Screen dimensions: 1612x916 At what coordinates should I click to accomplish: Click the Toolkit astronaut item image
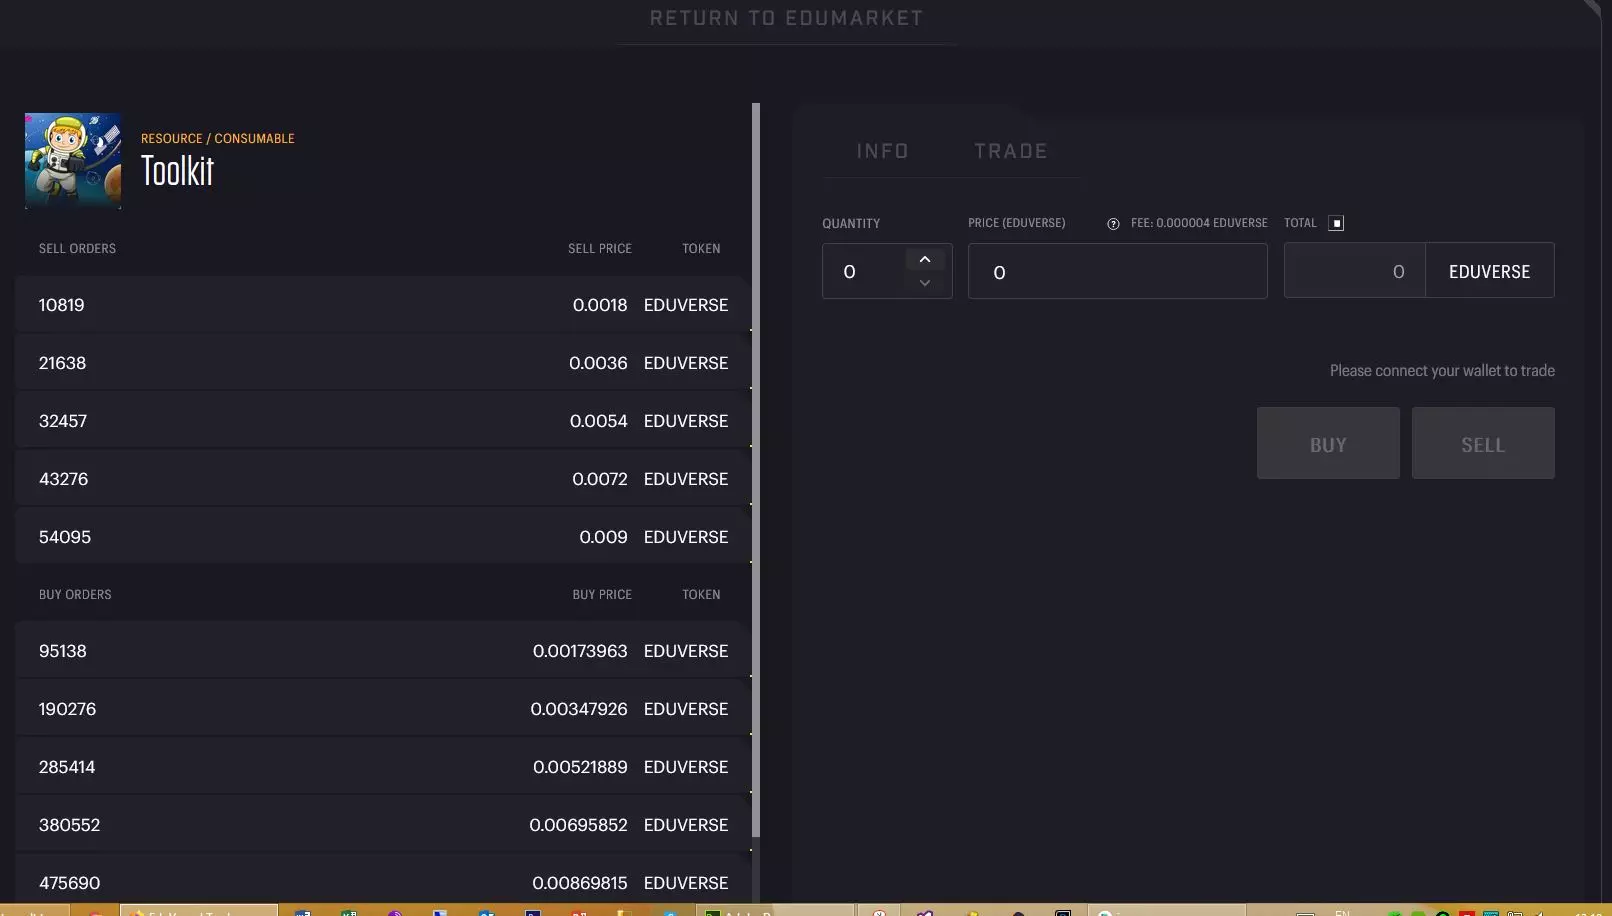(73, 161)
